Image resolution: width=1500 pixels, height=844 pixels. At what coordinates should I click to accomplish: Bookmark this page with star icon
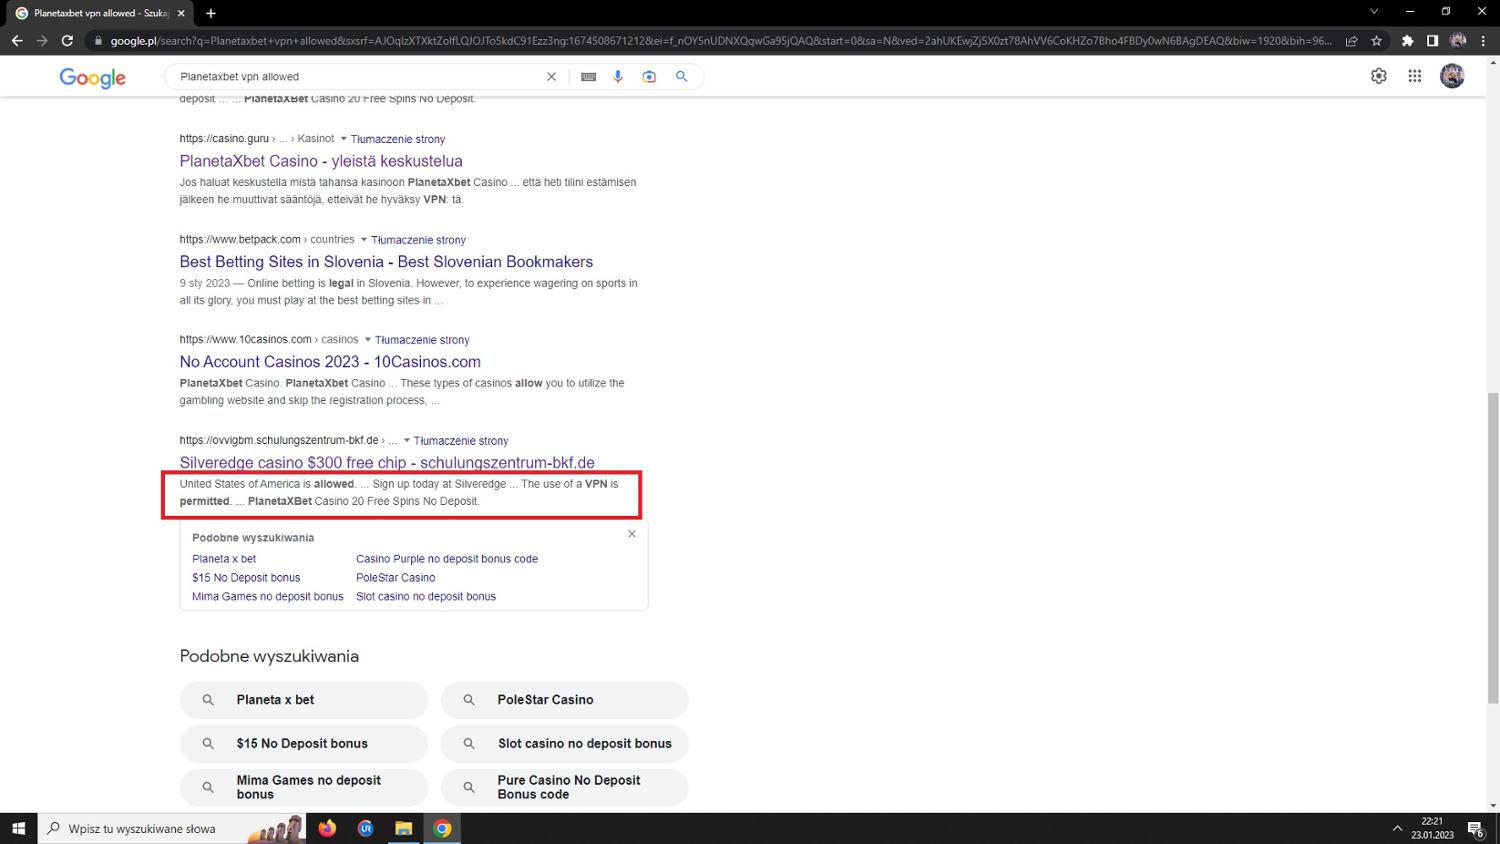(x=1376, y=41)
